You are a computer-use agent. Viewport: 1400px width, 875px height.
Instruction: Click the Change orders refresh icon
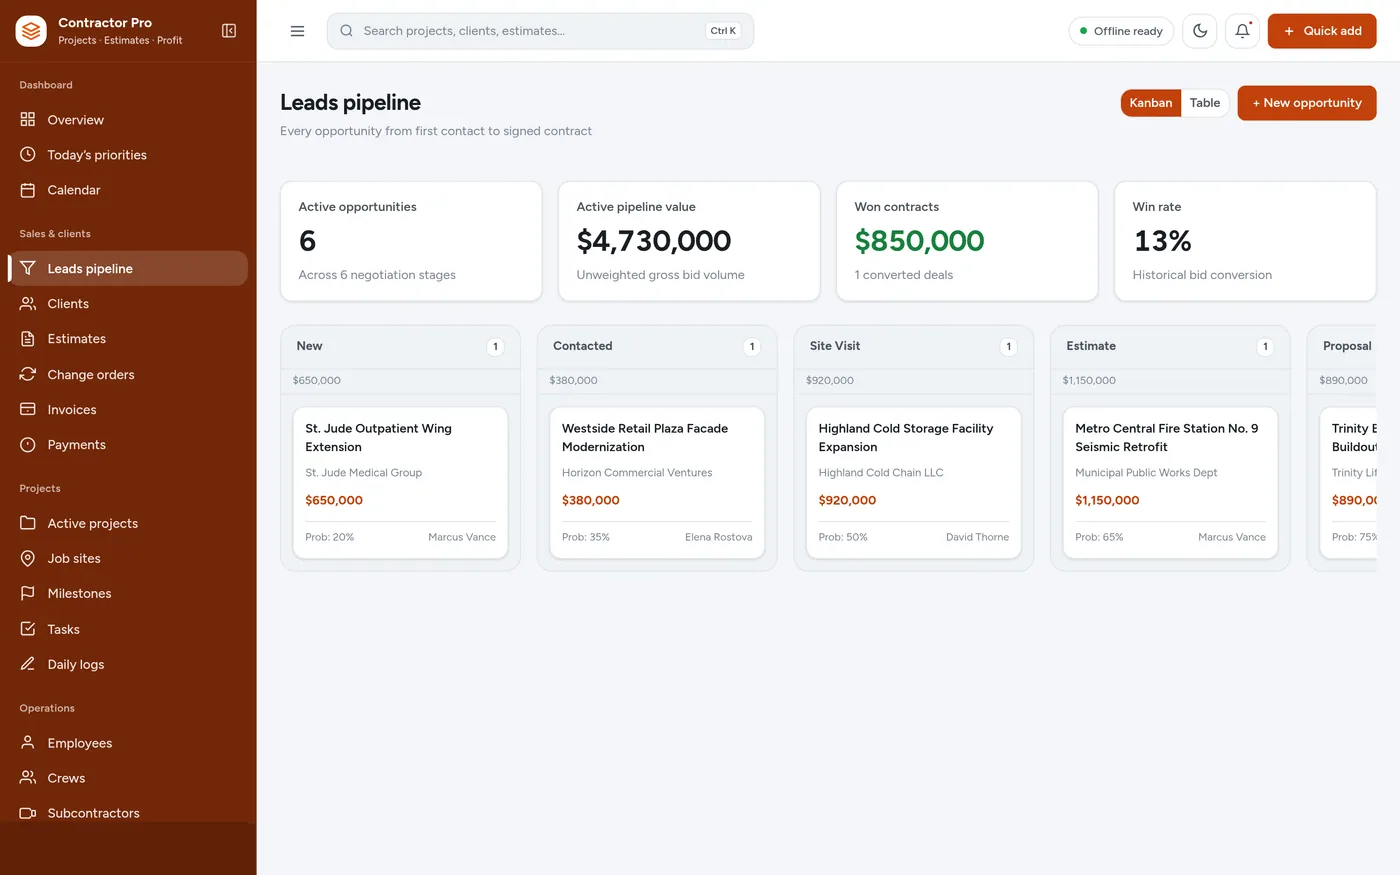tap(28, 374)
